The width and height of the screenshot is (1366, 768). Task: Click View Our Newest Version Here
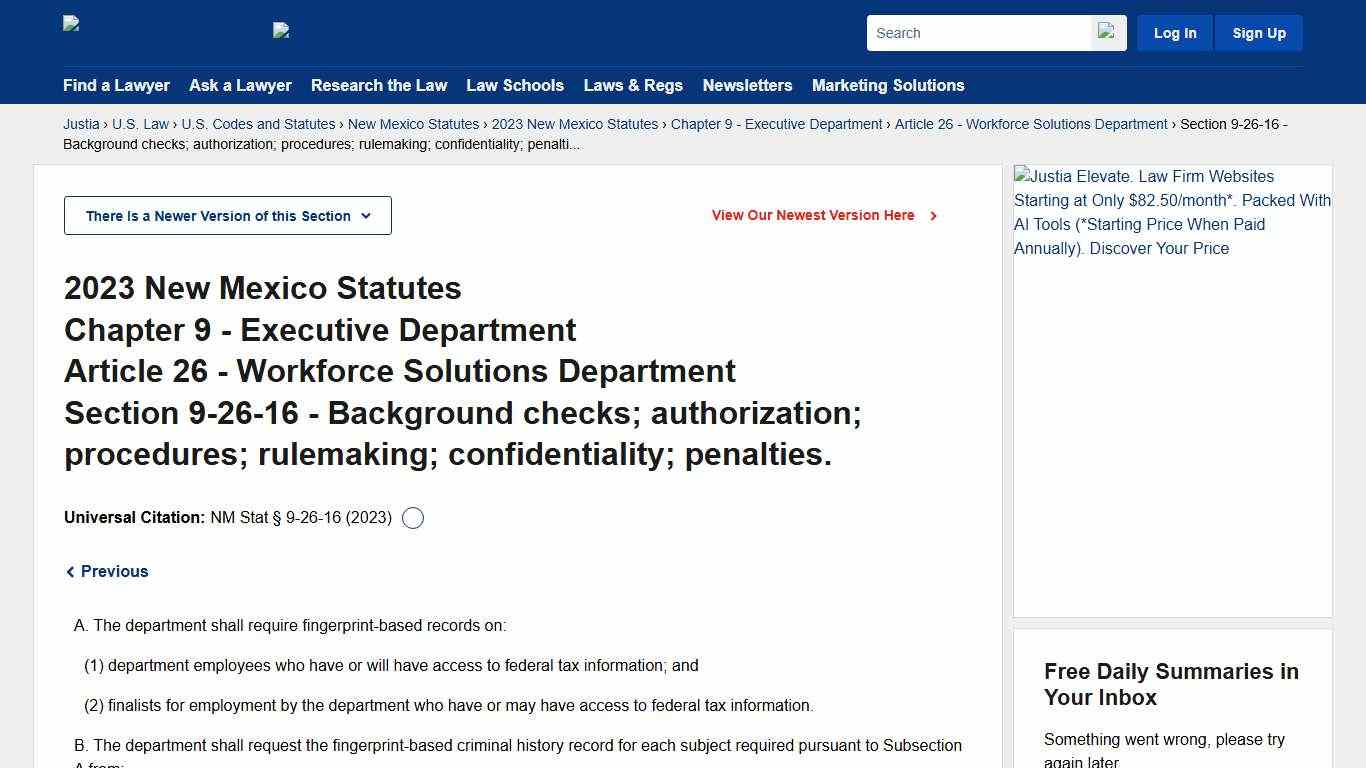813,215
